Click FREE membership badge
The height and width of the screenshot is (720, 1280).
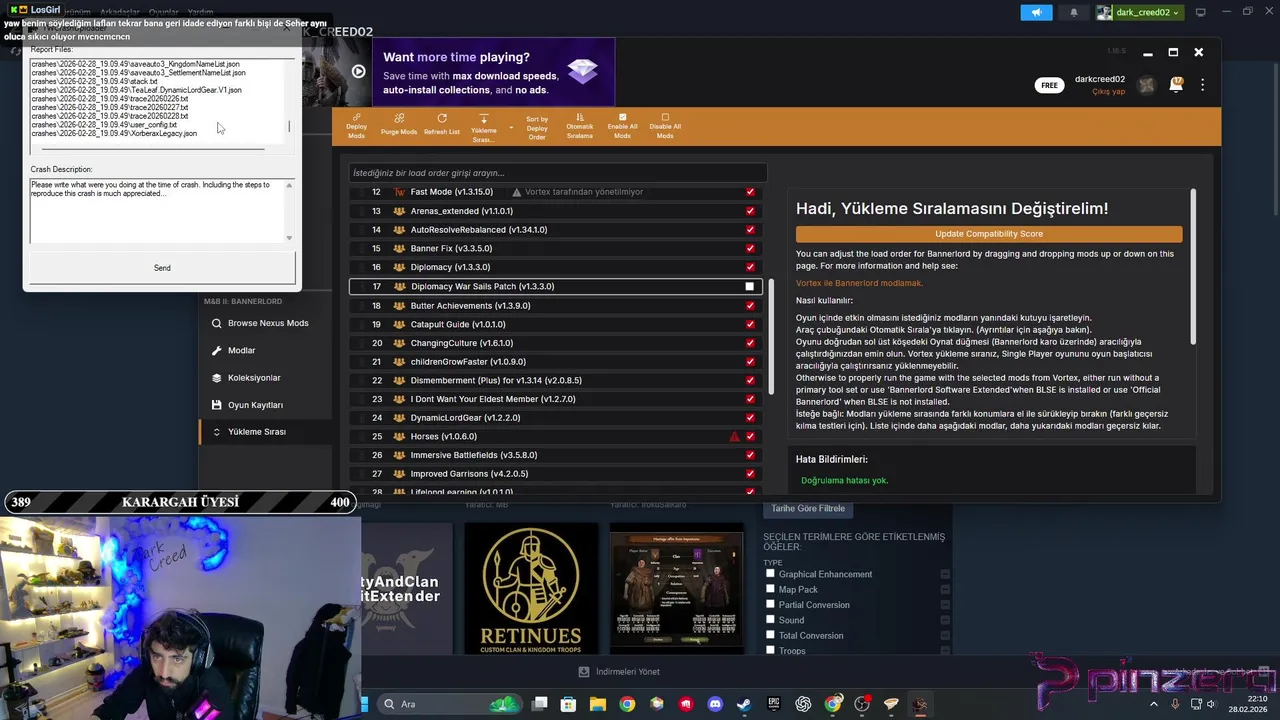1049,85
